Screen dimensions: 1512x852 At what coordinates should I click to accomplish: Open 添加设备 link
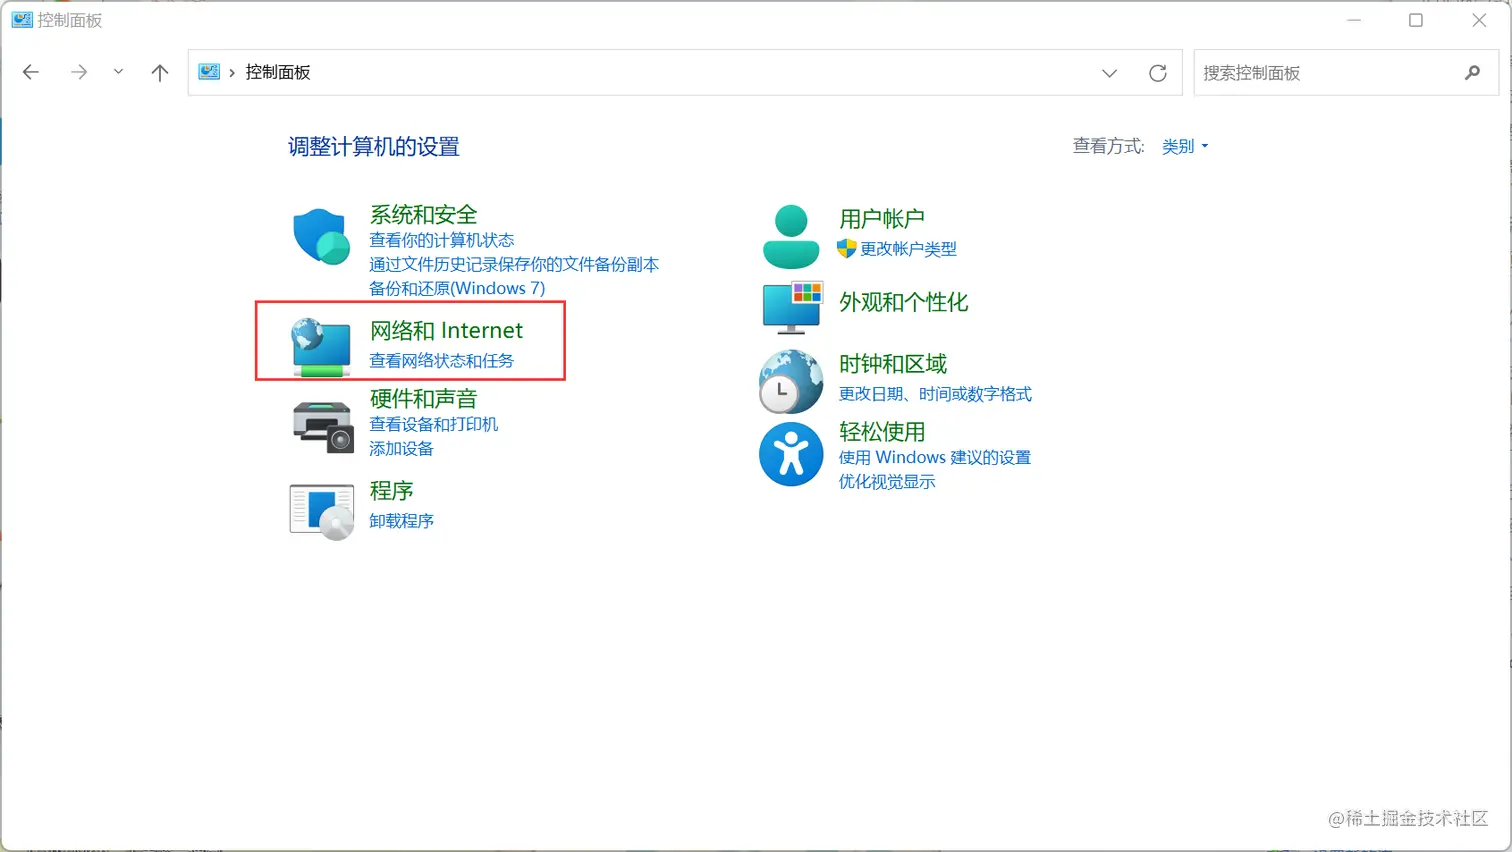pos(401,449)
